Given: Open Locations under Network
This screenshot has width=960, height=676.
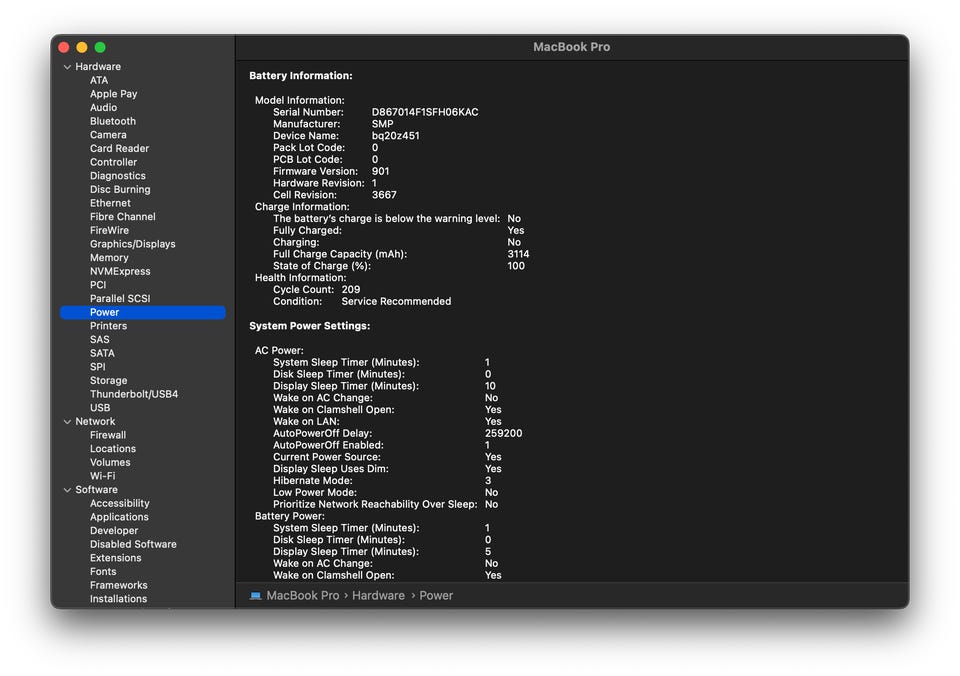Looking at the screenshot, I should [x=113, y=448].
